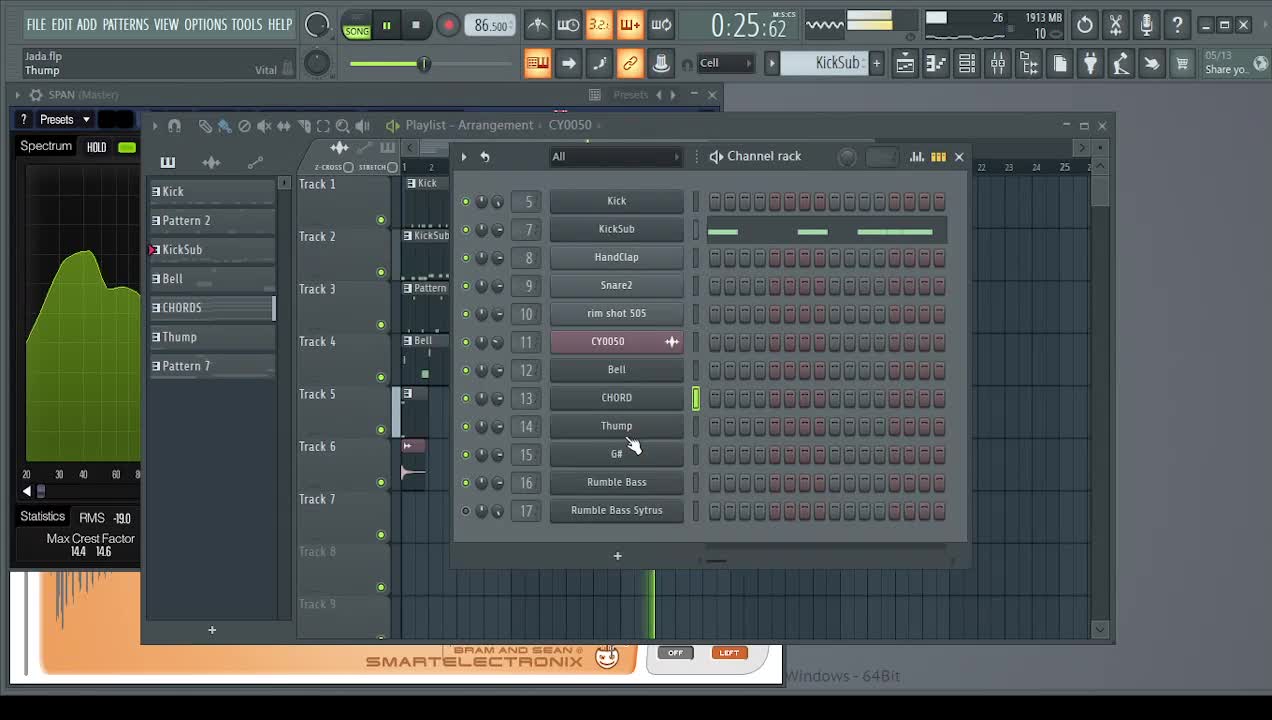Toggle loop recording icon
Screen dimensions: 1272x720
661,25
